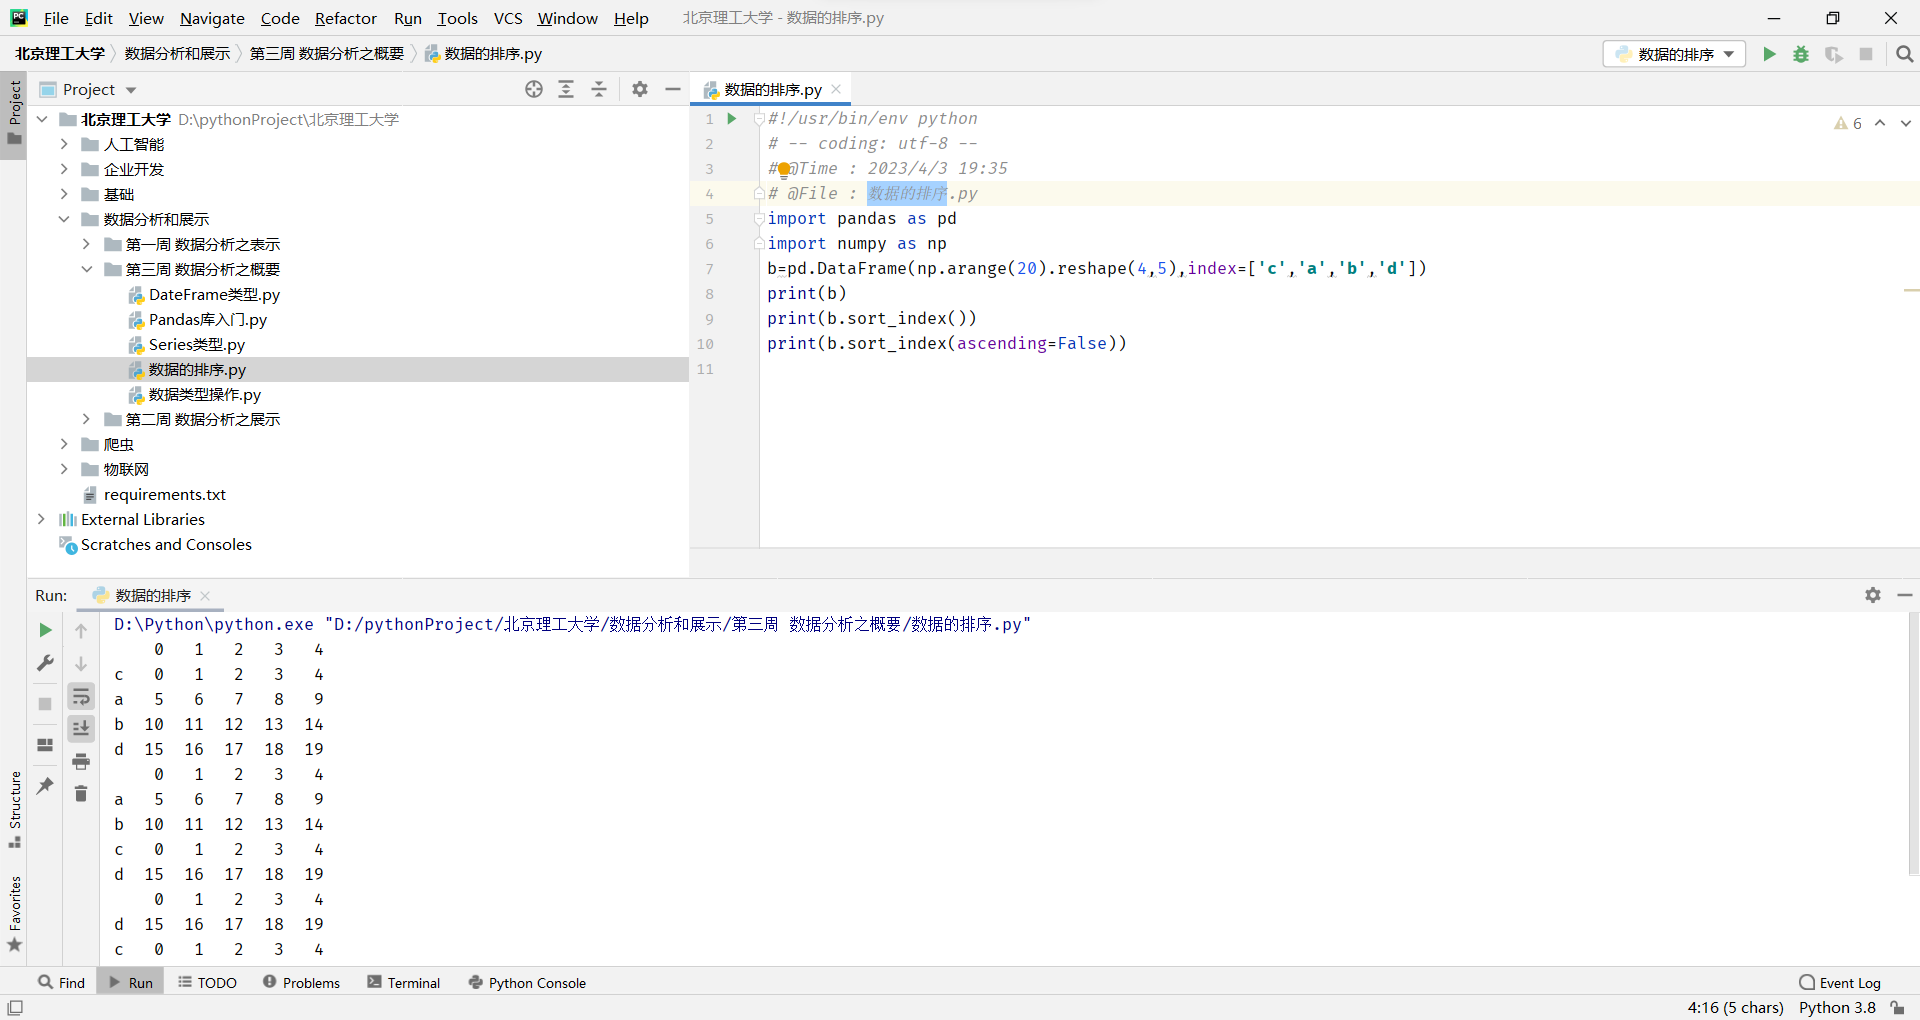Open the Event Log
This screenshot has height=1020, width=1920.
point(1840,983)
